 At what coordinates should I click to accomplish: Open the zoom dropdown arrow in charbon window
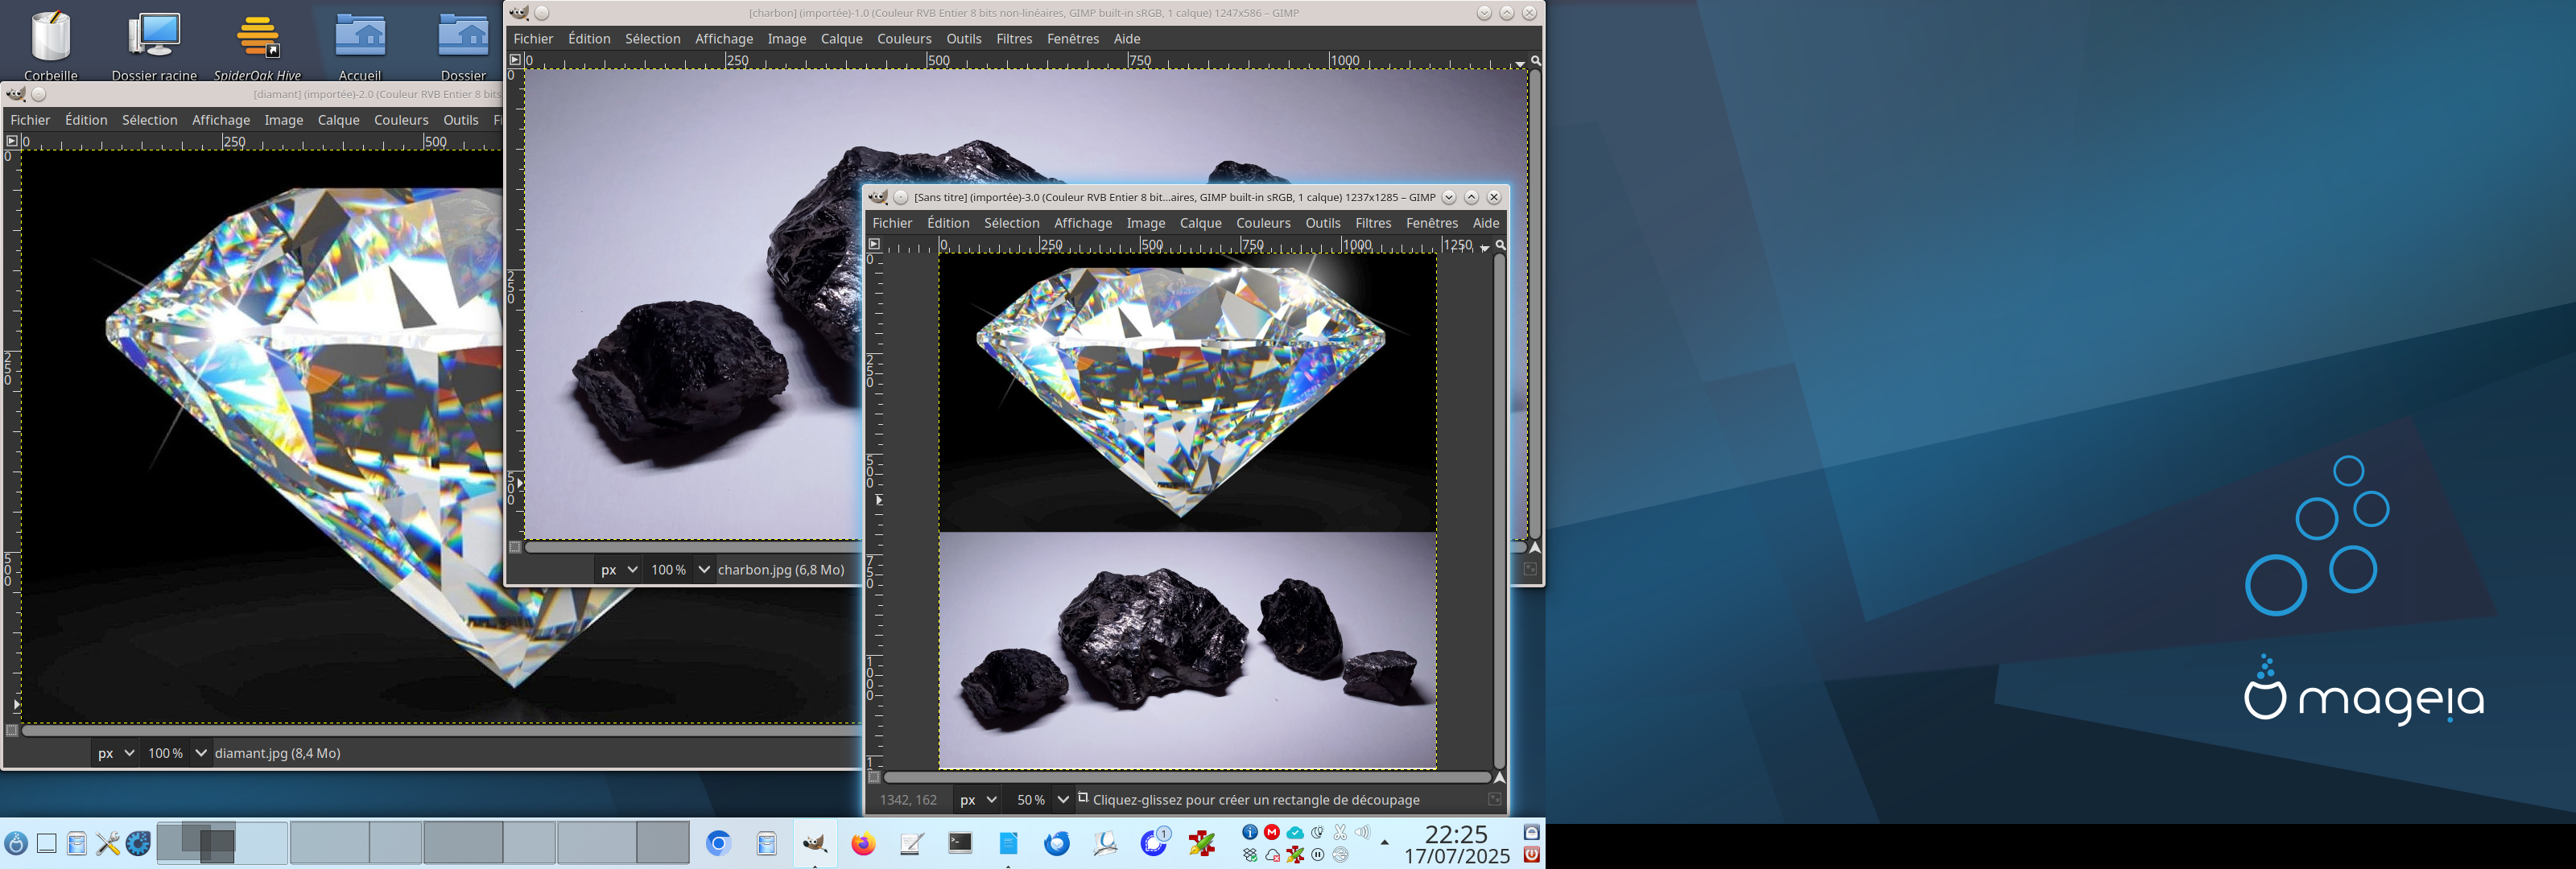pos(704,570)
